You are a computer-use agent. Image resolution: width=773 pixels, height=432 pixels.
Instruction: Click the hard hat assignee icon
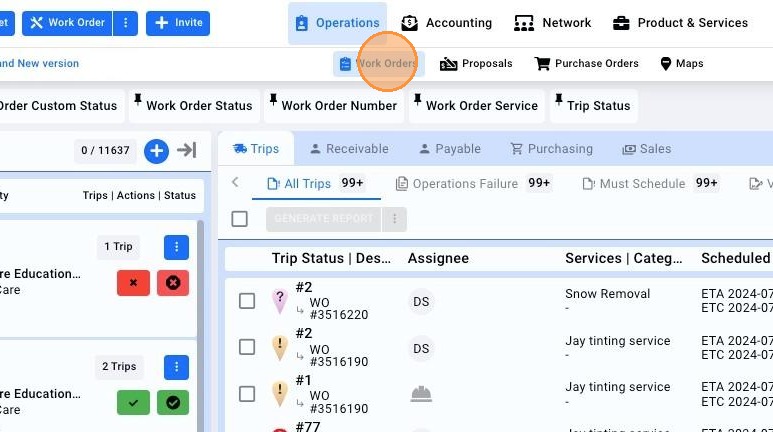click(421, 394)
